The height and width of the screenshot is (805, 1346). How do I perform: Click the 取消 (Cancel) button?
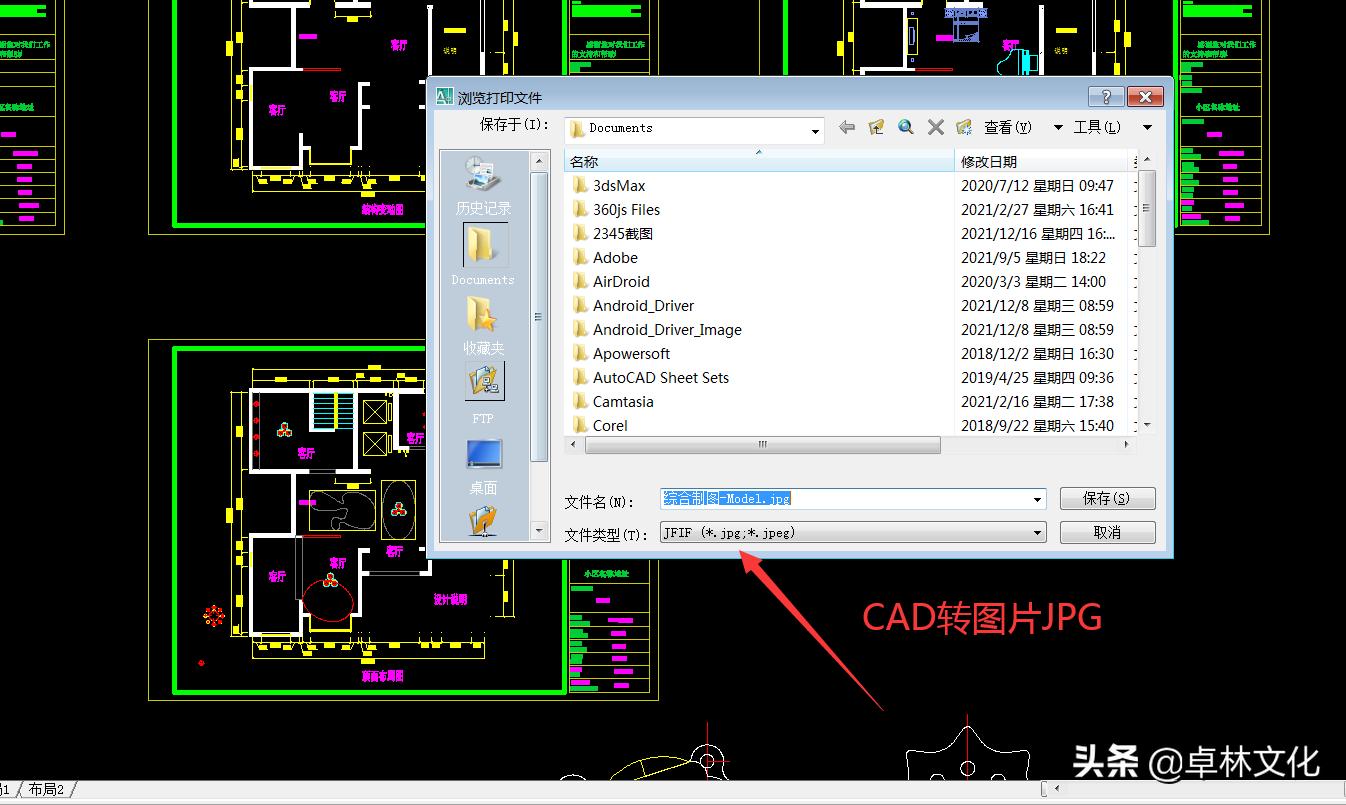point(1107,532)
